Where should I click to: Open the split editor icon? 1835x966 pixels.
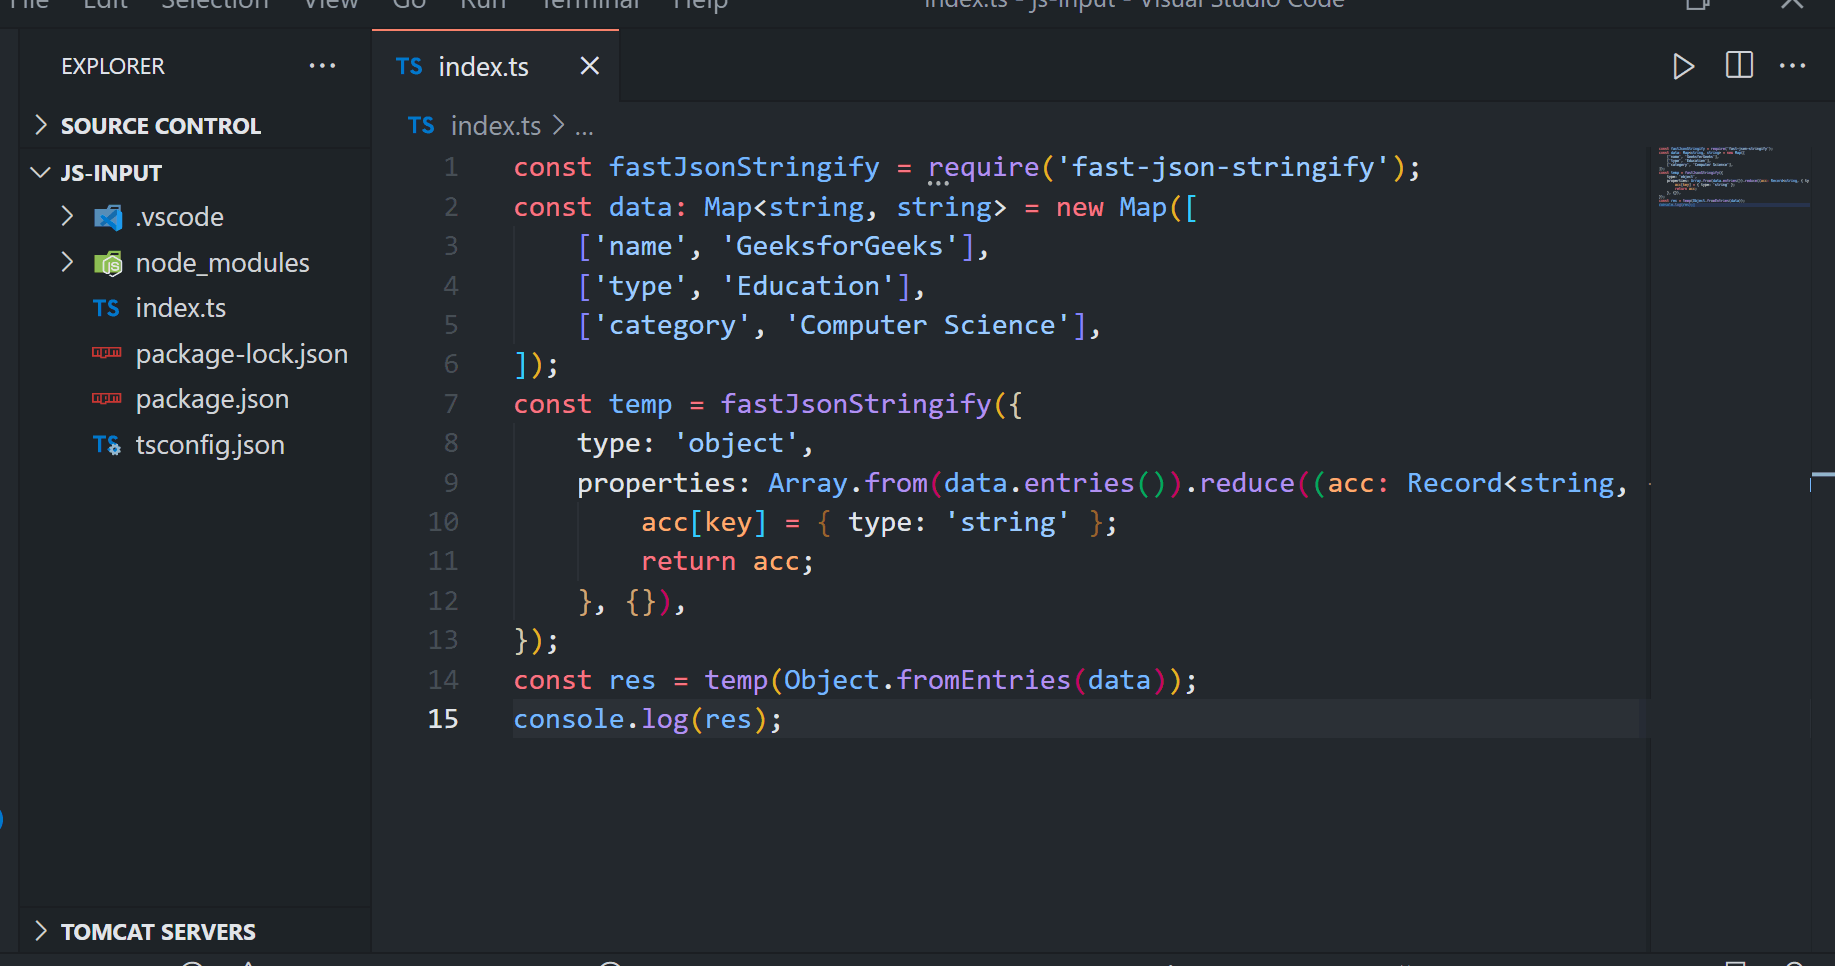point(1738,66)
